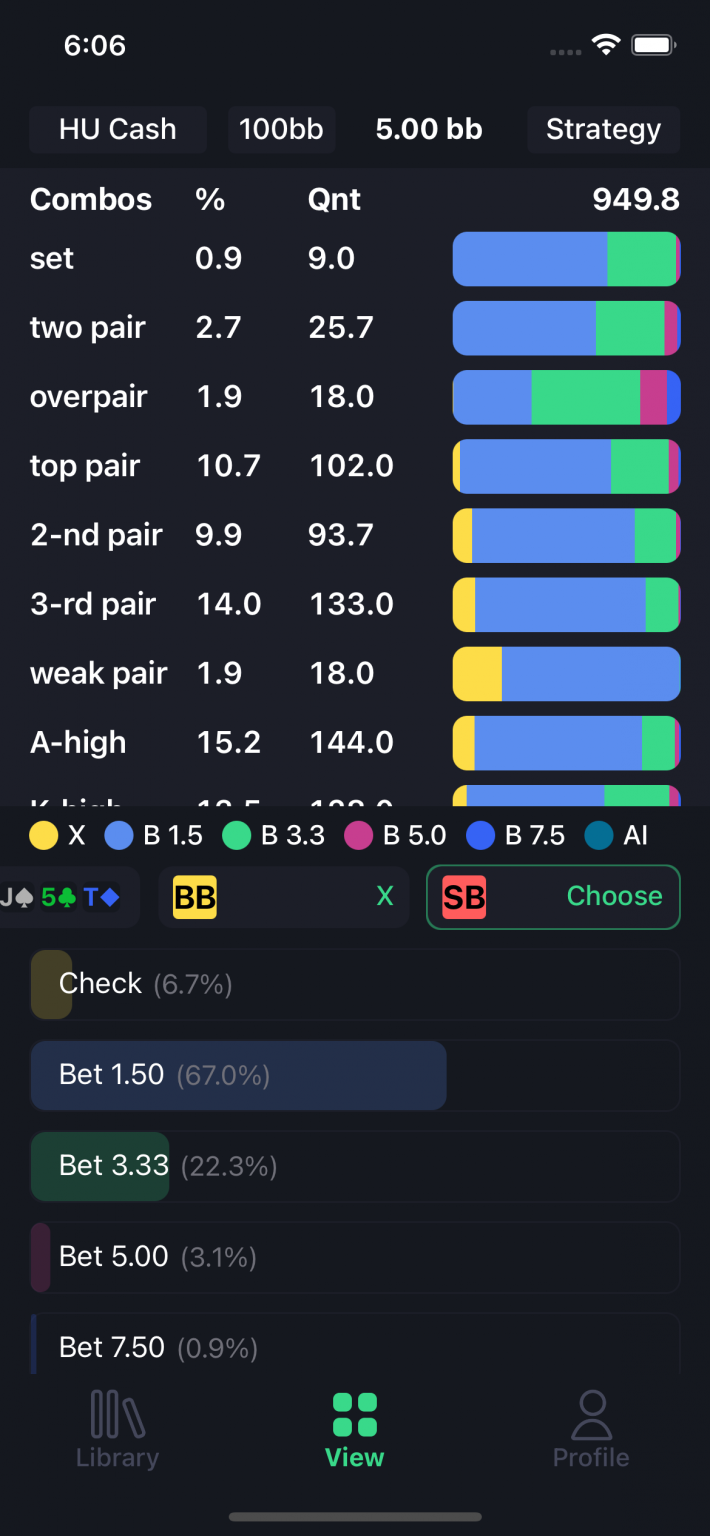This screenshot has width=710, height=1536.
Task: Select the B 7.5 legend icon
Action: [x=481, y=835]
